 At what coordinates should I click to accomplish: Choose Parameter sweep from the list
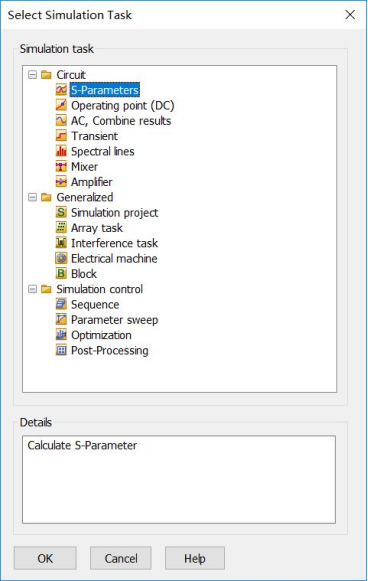[x=115, y=320]
